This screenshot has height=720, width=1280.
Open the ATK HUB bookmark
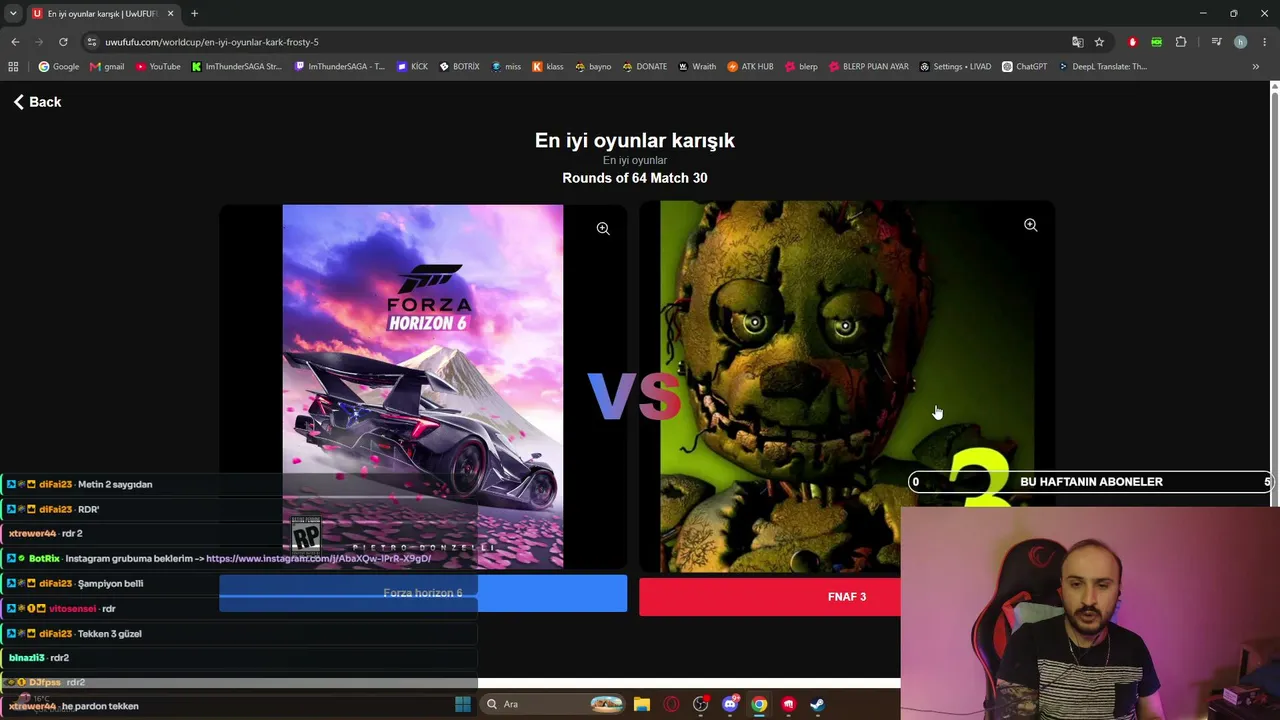pyautogui.click(x=750, y=67)
